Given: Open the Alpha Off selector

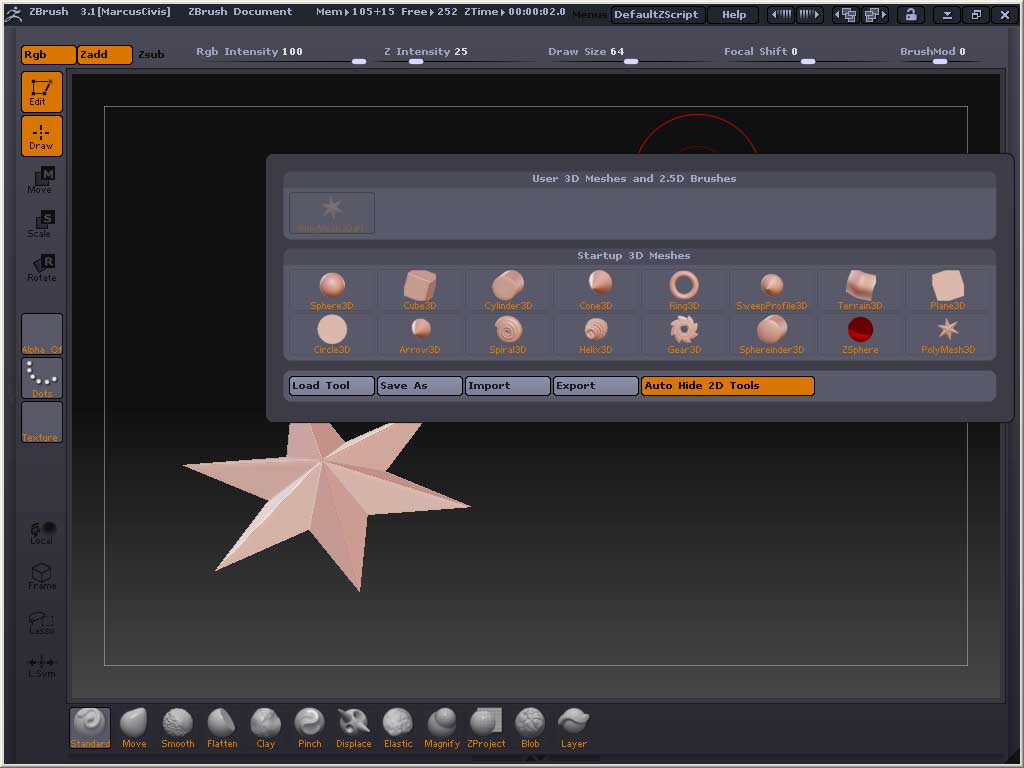Looking at the screenshot, I should click(x=42, y=334).
